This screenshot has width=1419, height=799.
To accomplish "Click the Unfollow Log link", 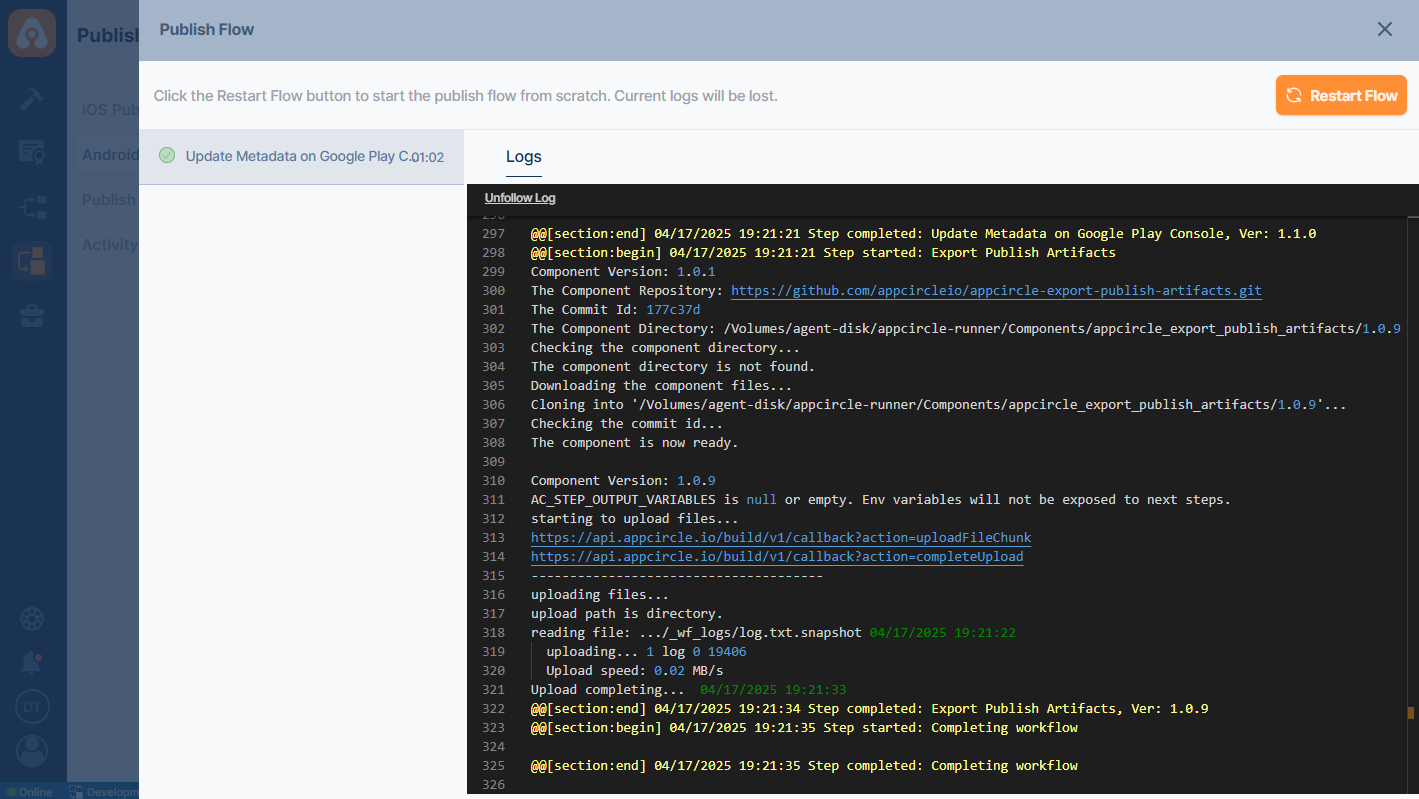I will tap(520, 198).
